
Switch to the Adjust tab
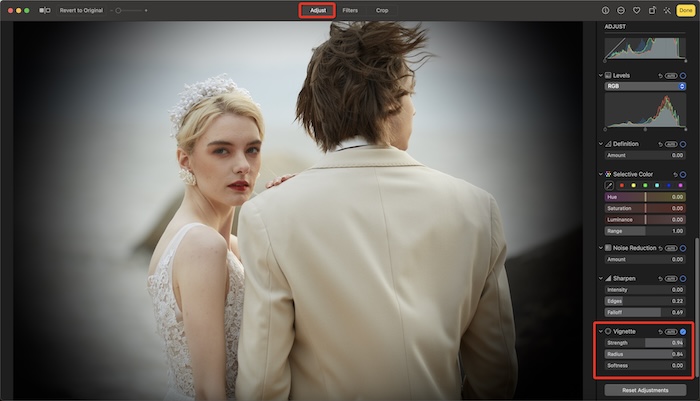[x=318, y=10]
